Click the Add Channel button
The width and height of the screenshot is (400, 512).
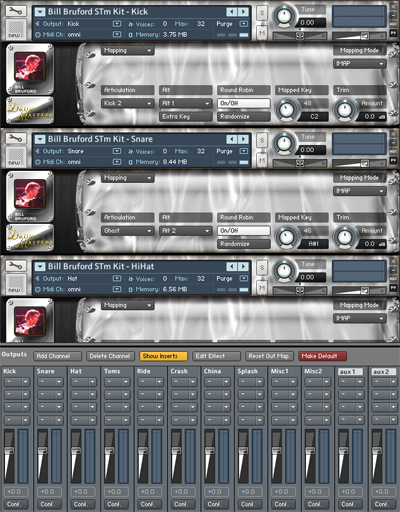57,356
